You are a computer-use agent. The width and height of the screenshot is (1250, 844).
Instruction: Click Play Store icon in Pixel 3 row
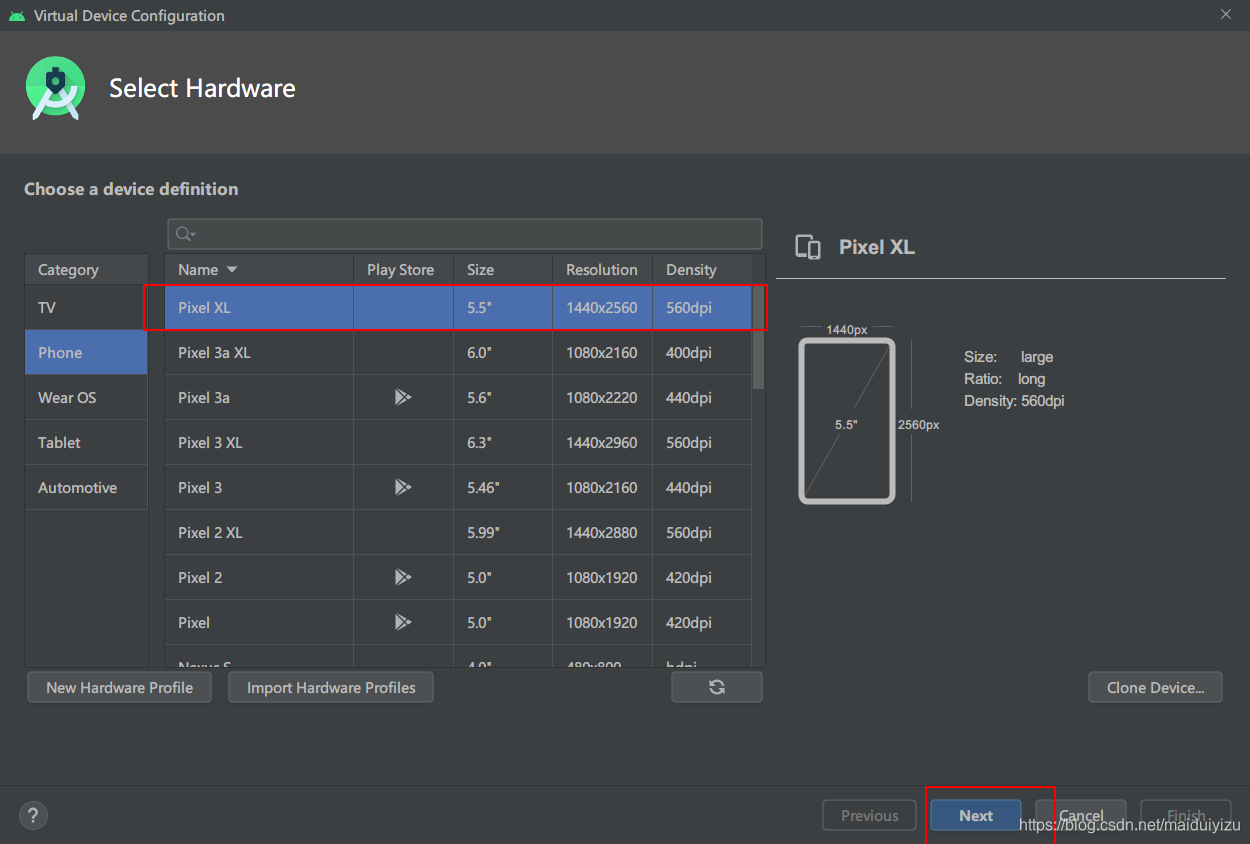point(402,487)
